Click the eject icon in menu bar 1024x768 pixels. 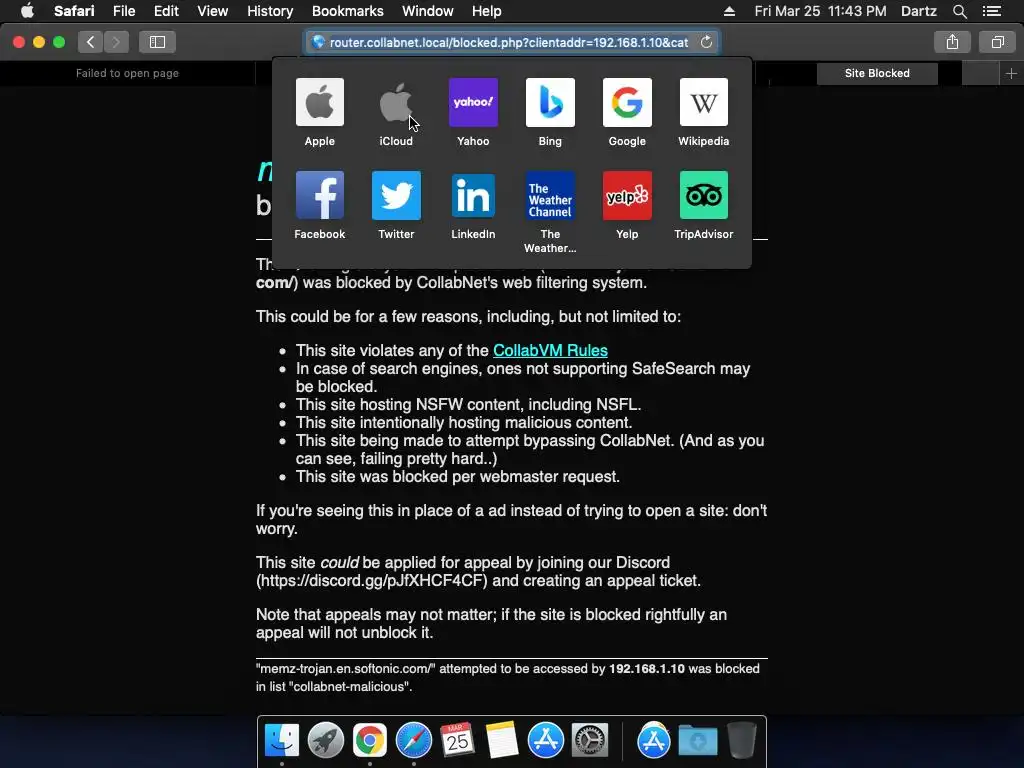pyautogui.click(x=729, y=11)
